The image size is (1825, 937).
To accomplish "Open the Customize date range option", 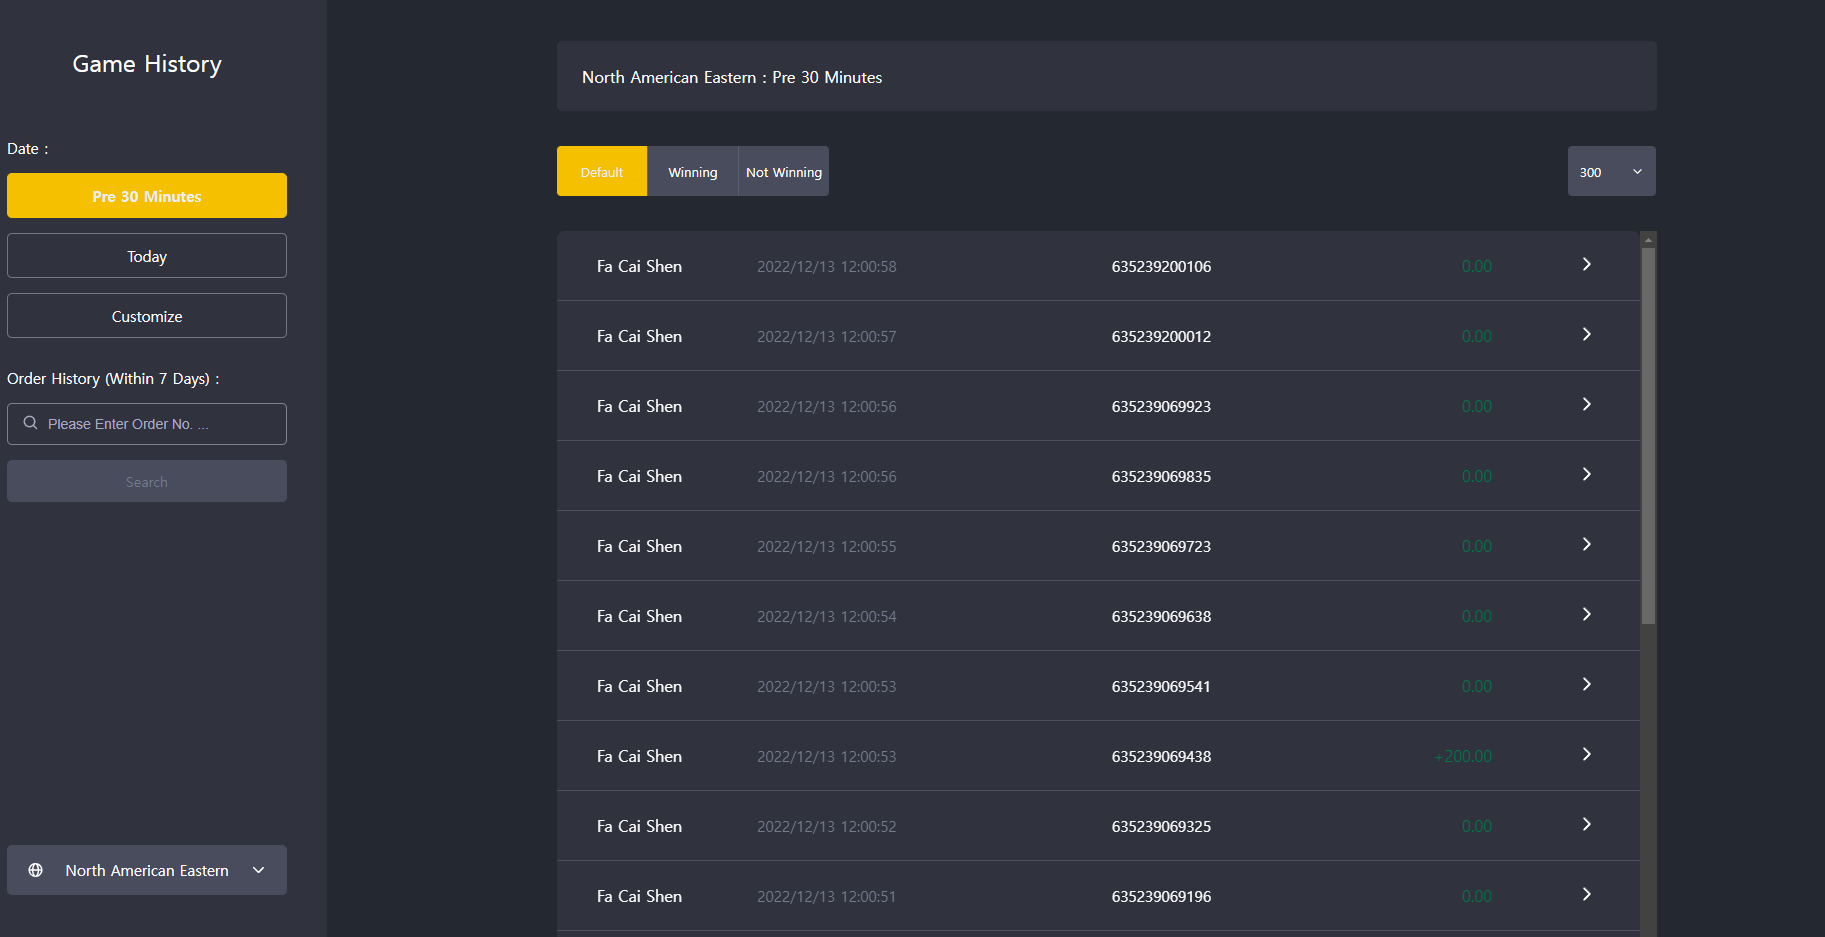I will click(x=147, y=316).
